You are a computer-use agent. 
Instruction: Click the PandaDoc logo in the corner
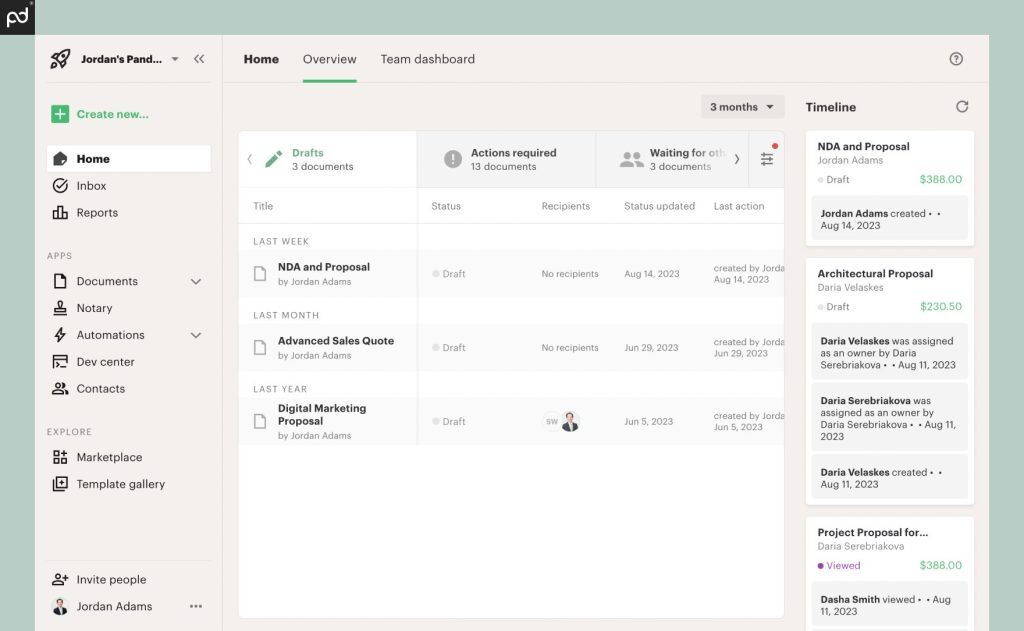[x=16, y=16]
